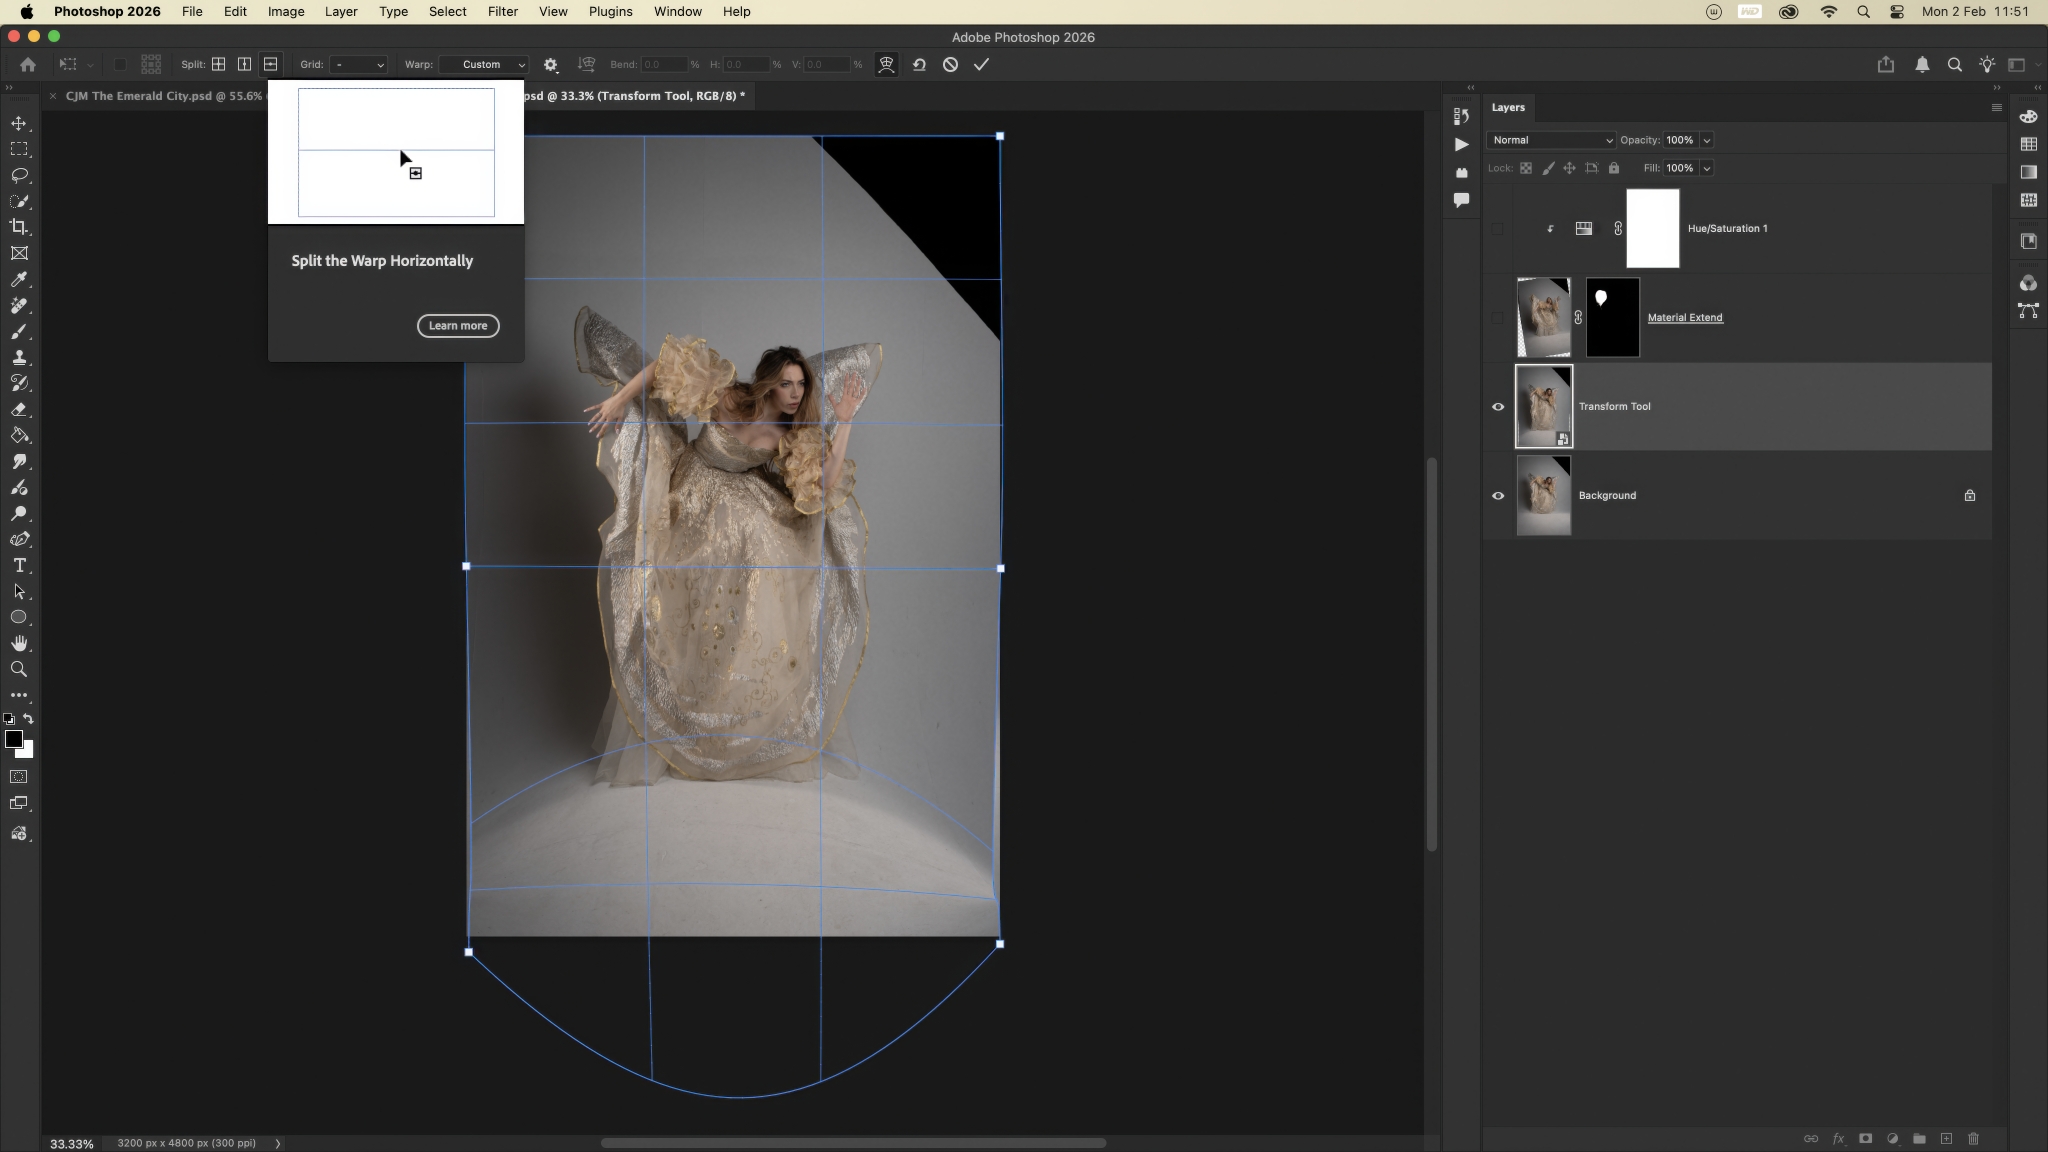Expand the Normal blend mode dropdown
Screen dimensions: 2048x1152
coord(1550,140)
